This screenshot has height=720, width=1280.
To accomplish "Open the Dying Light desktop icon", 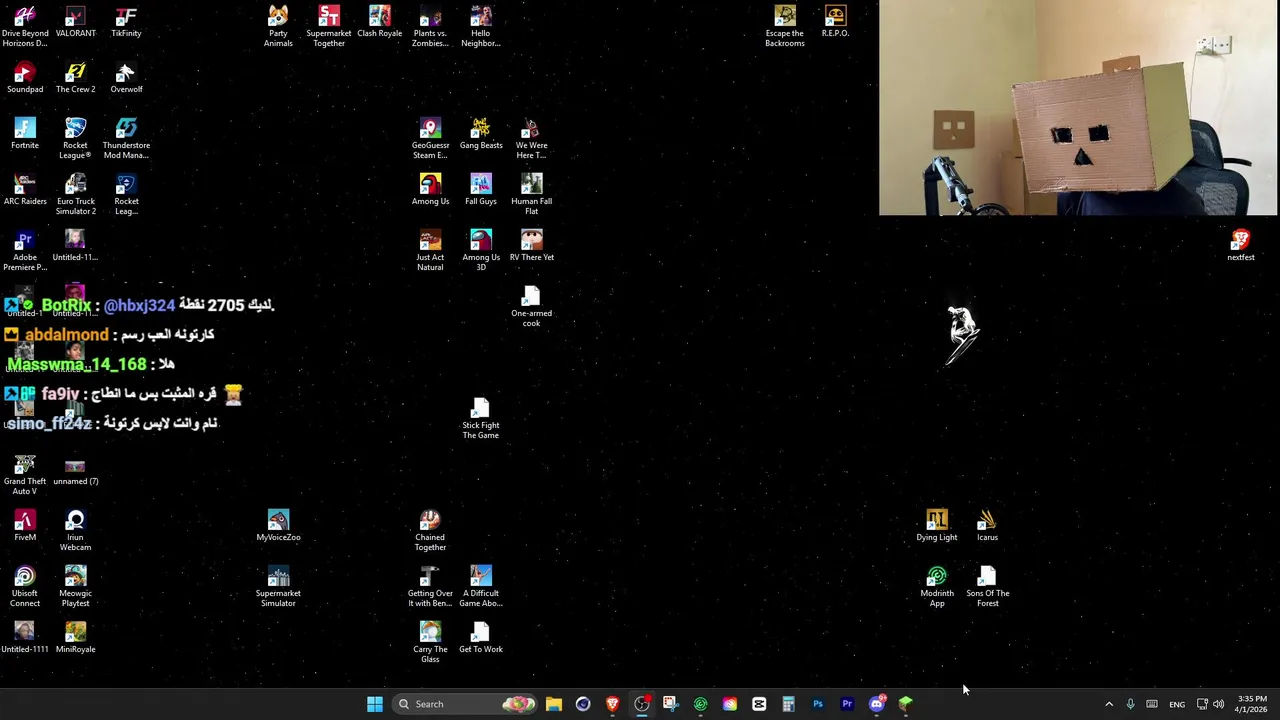I will (937, 526).
